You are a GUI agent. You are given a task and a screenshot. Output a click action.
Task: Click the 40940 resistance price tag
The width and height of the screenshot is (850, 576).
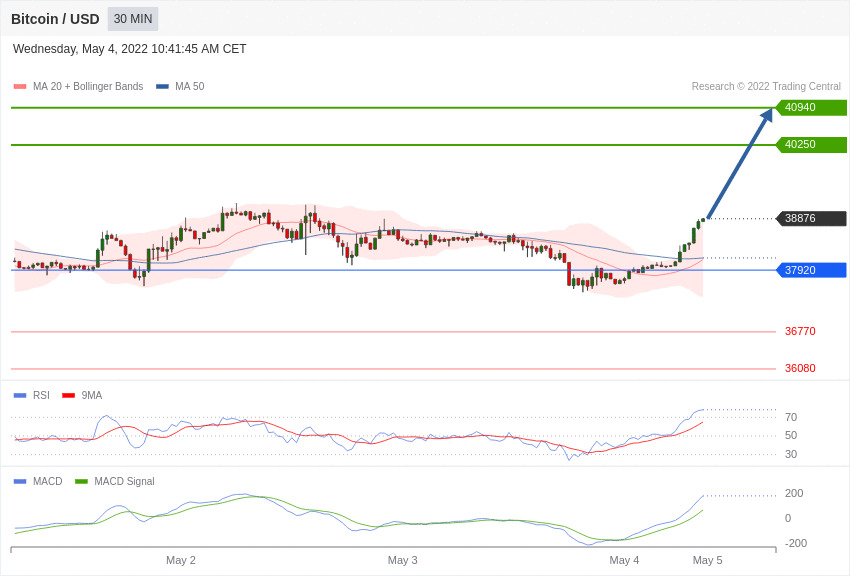[x=812, y=107]
